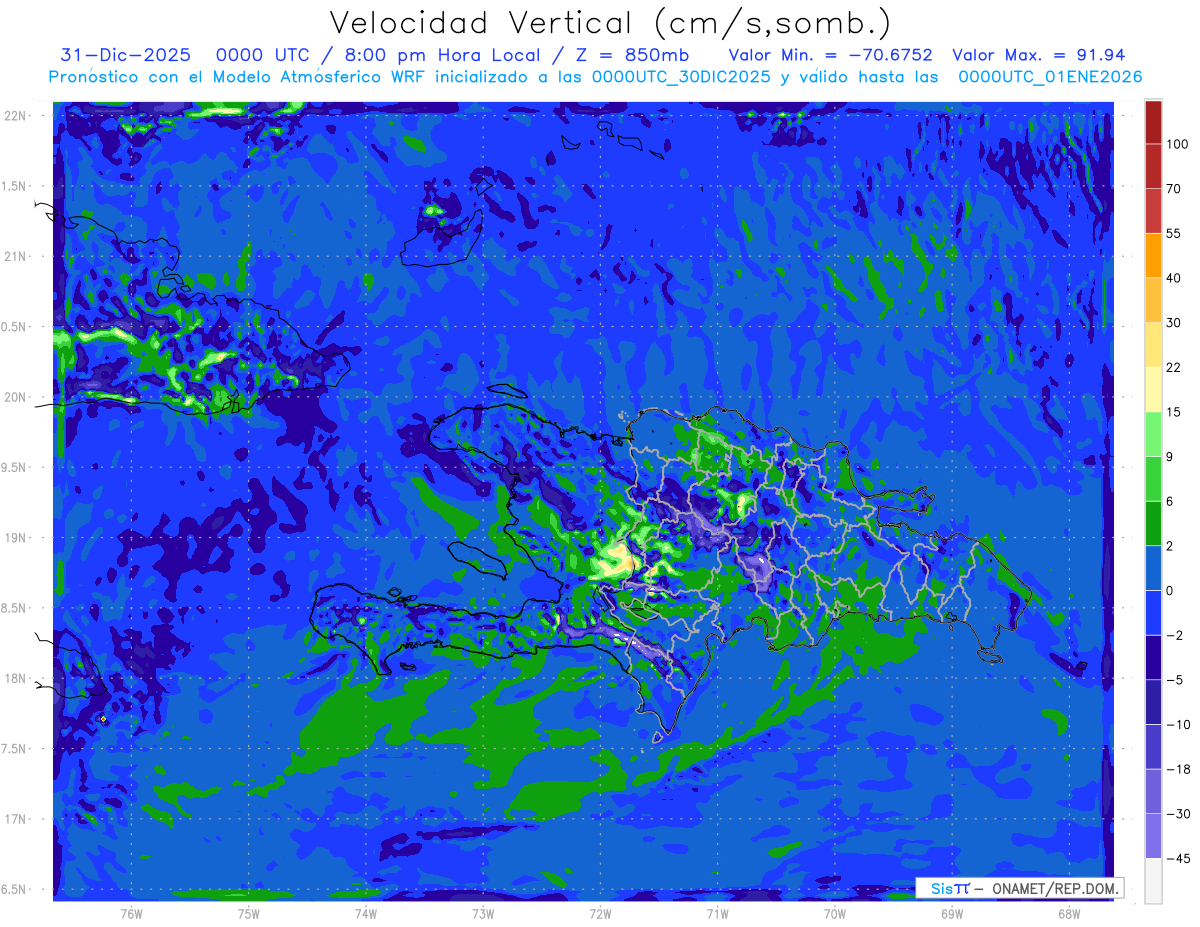Select the orange swatch between 55 and 40

[1153, 255]
